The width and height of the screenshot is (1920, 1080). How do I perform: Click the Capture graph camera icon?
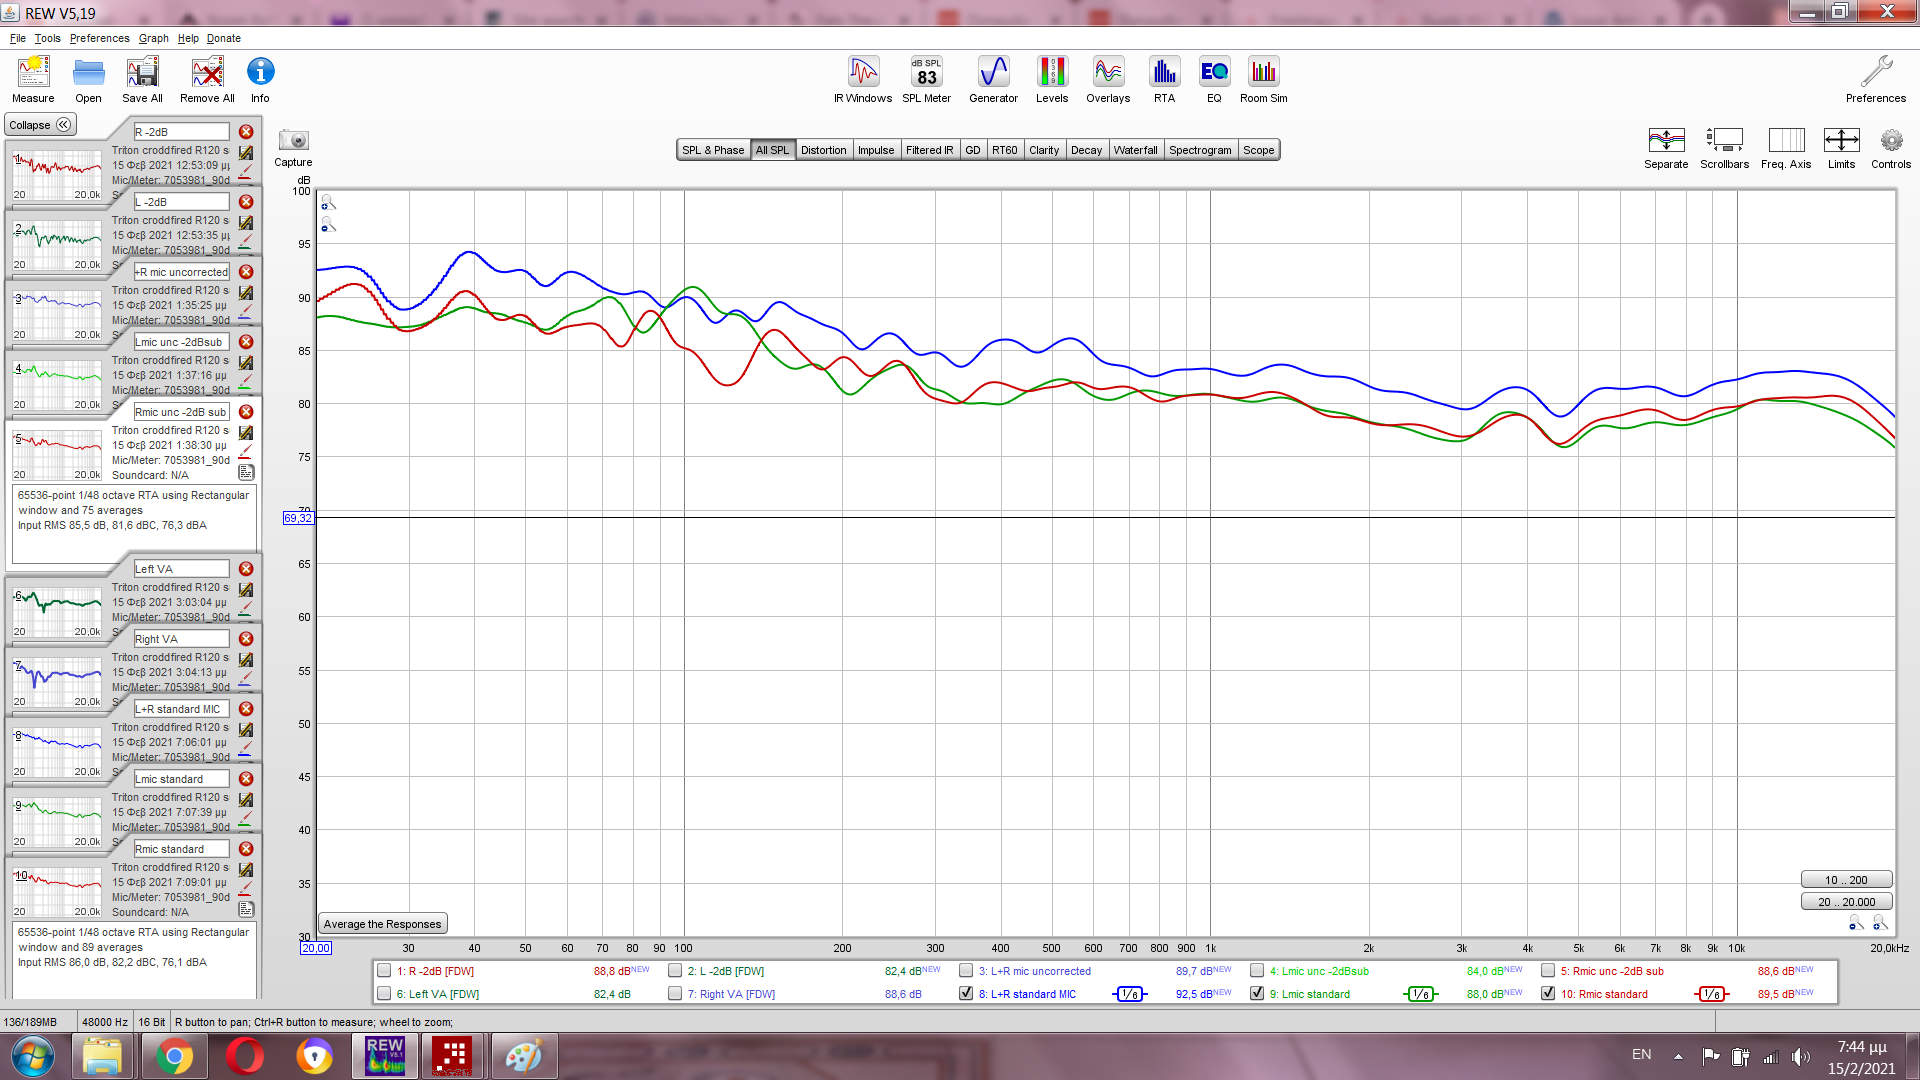coord(293,141)
